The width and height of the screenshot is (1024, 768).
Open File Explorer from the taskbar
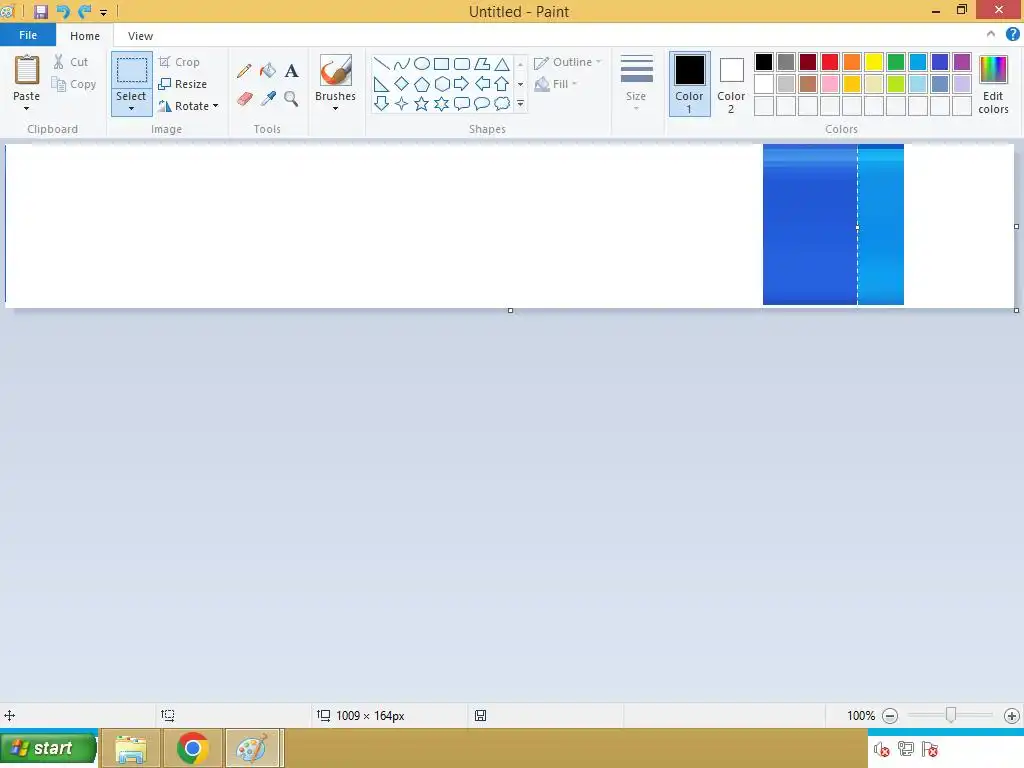pyautogui.click(x=131, y=748)
